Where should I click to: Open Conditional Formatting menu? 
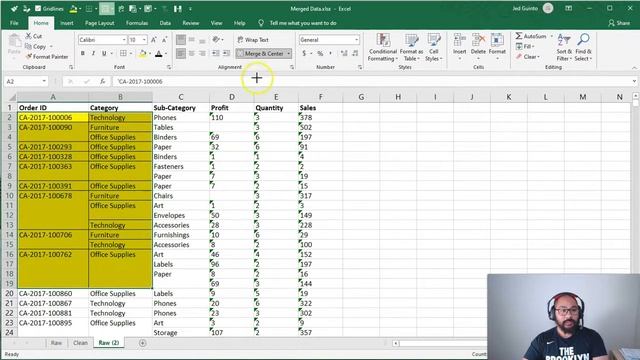[x=383, y=47]
